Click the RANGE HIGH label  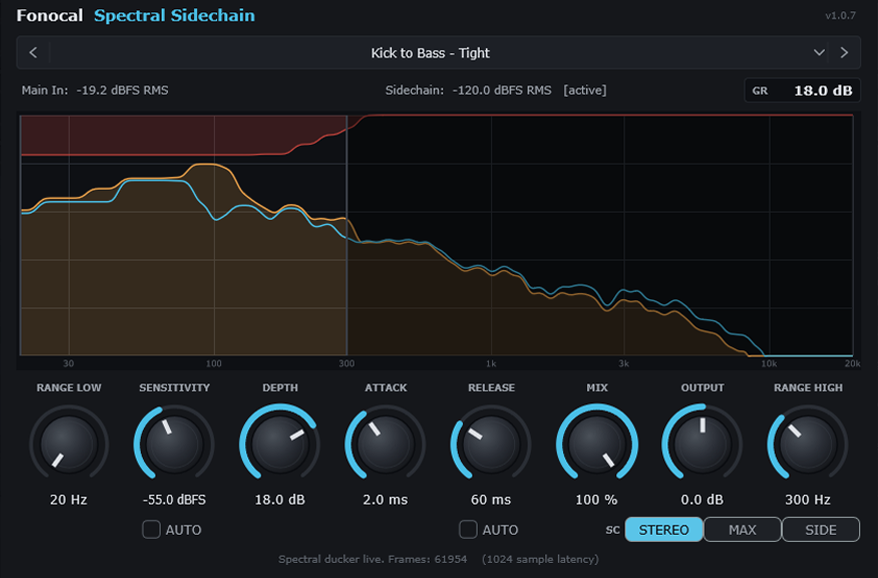coord(808,388)
